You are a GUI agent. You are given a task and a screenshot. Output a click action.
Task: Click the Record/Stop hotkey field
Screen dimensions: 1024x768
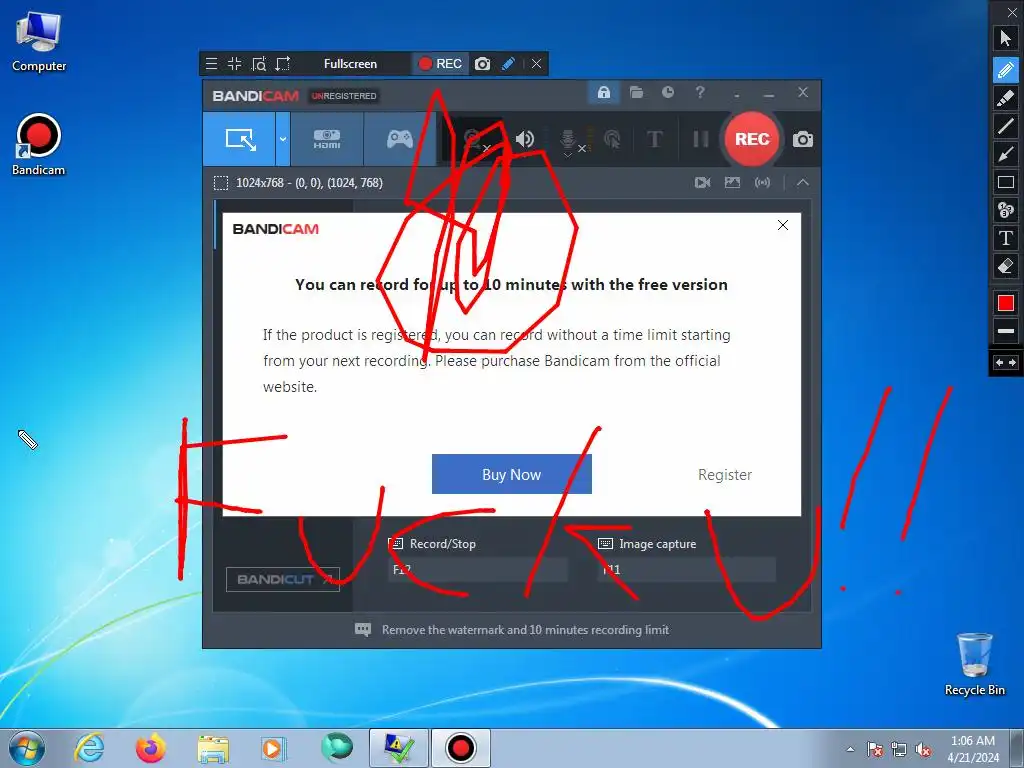tap(478, 569)
